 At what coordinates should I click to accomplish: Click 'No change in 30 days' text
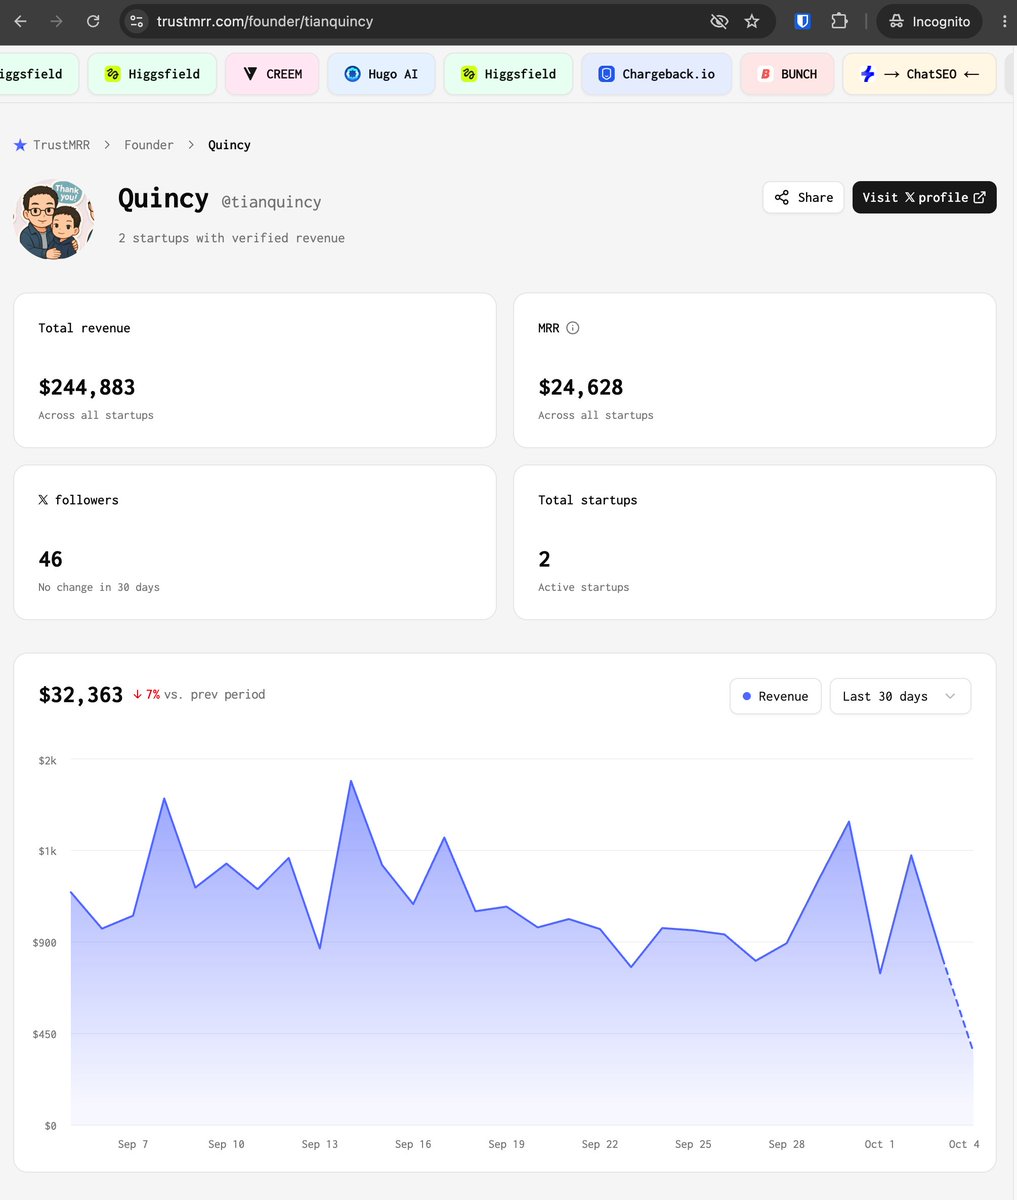point(99,587)
